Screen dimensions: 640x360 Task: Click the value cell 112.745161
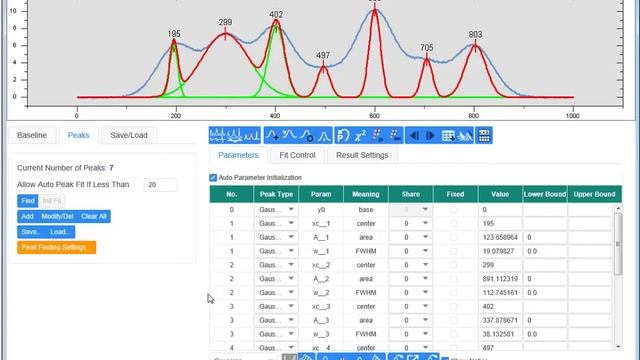(500, 293)
